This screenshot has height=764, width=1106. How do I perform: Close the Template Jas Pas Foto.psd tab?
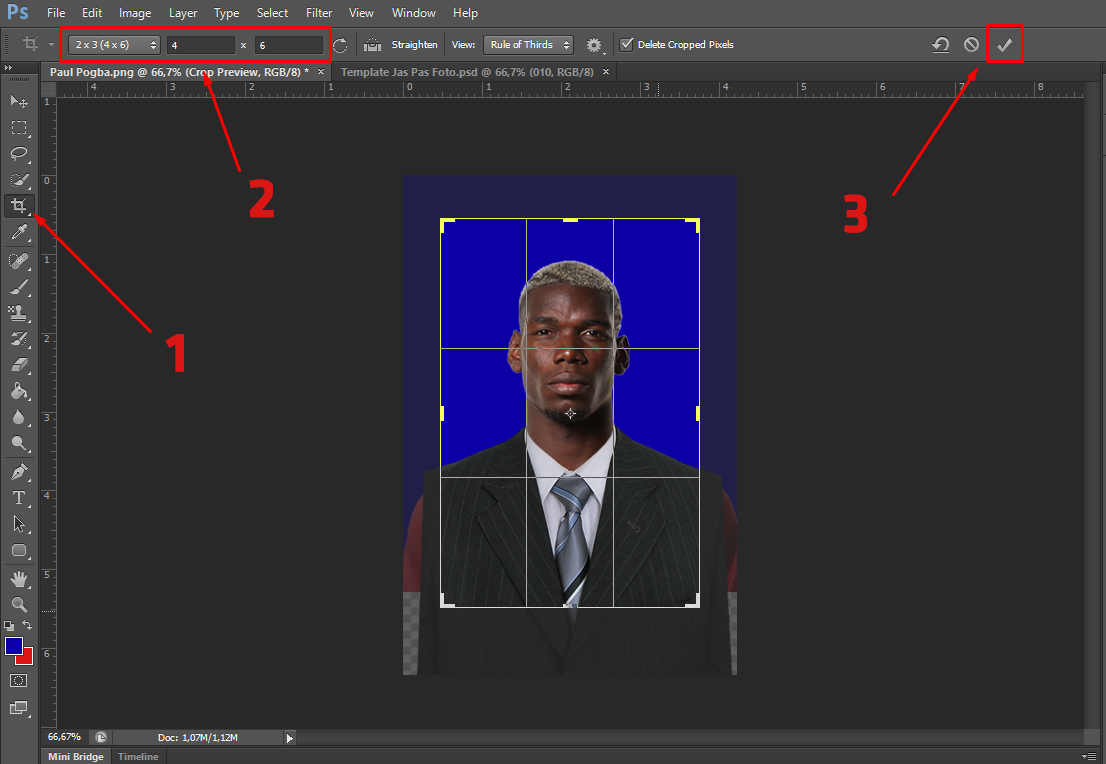pyautogui.click(x=606, y=72)
